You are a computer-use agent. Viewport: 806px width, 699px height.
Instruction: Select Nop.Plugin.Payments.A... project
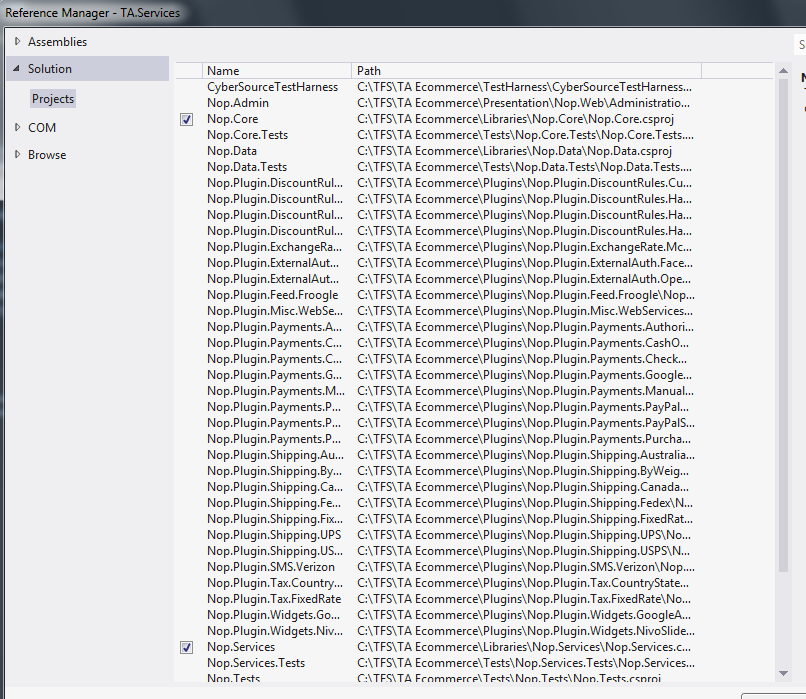(x=274, y=327)
